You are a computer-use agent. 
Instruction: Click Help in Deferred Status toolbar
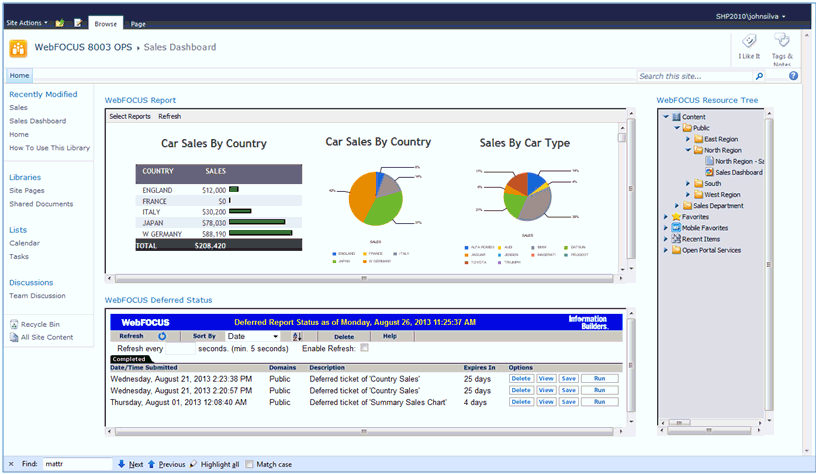(x=390, y=336)
